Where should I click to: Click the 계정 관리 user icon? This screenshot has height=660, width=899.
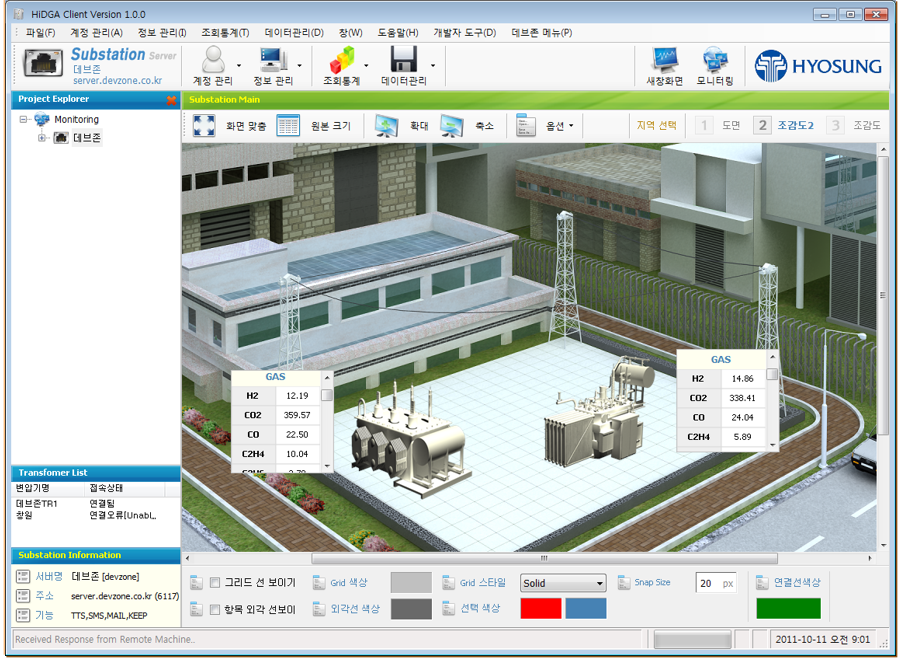pos(213,60)
